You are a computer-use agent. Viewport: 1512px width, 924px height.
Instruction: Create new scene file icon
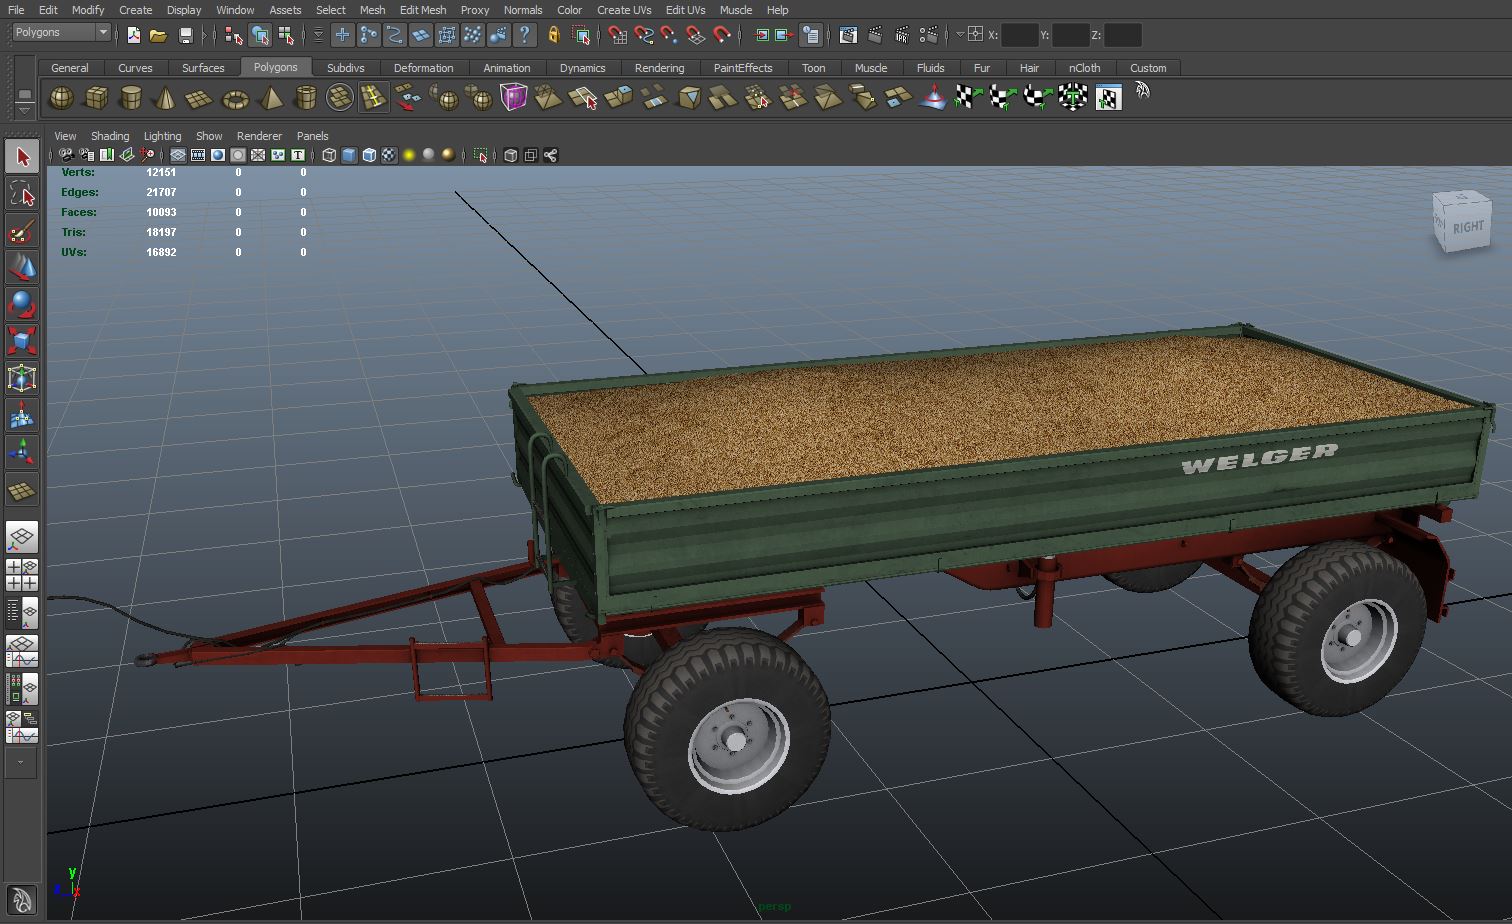[133, 35]
